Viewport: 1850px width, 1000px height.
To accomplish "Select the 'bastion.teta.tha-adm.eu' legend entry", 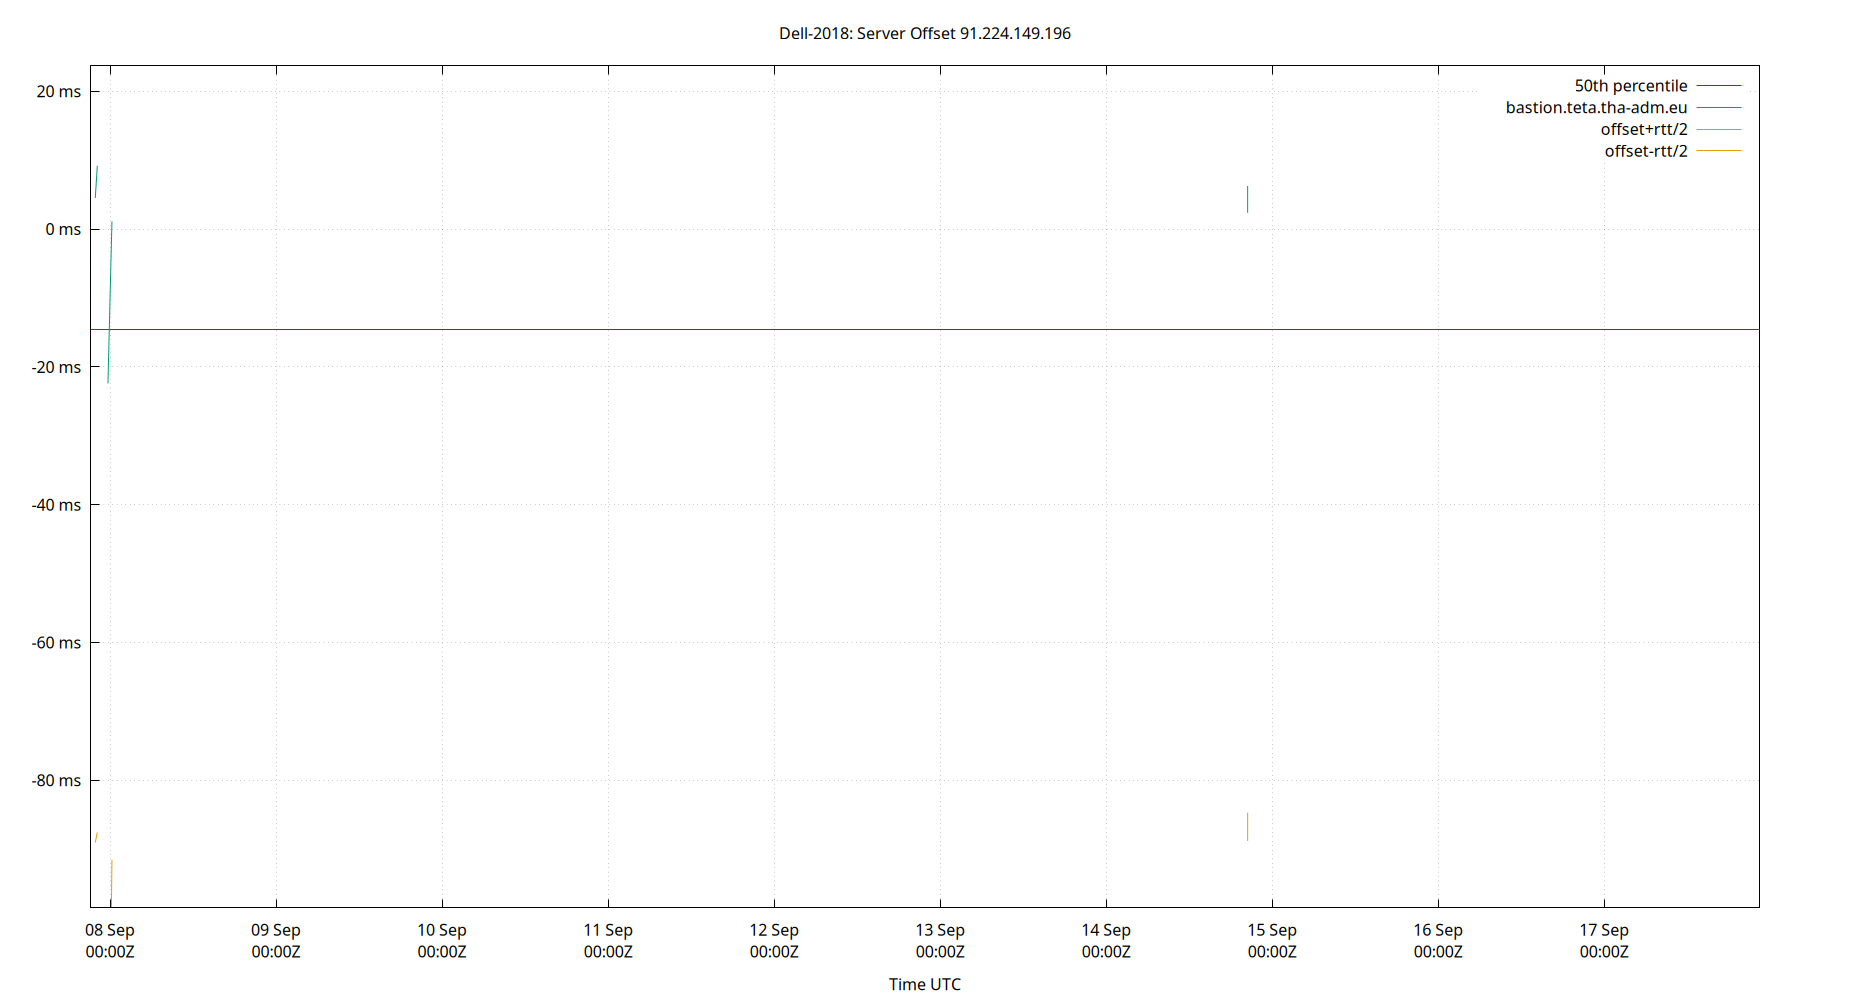I will (1623, 108).
